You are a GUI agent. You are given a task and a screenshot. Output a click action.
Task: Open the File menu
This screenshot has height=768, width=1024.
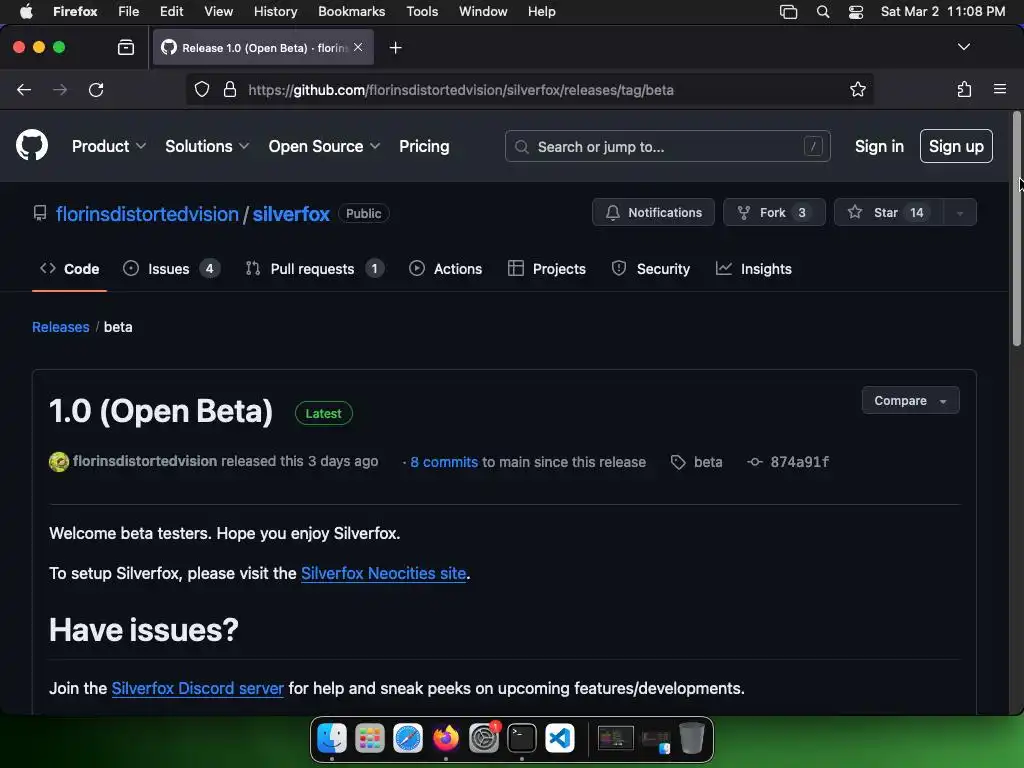click(x=128, y=12)
